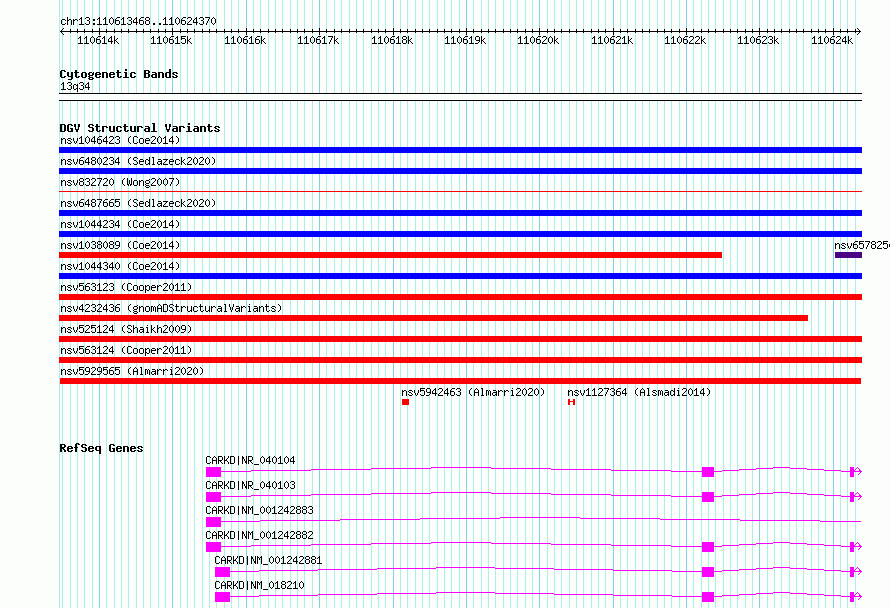Click middle exon box of CARKD|NM_001242881
Viewport: 890px width, 608px height.
(x=708, y=572)
